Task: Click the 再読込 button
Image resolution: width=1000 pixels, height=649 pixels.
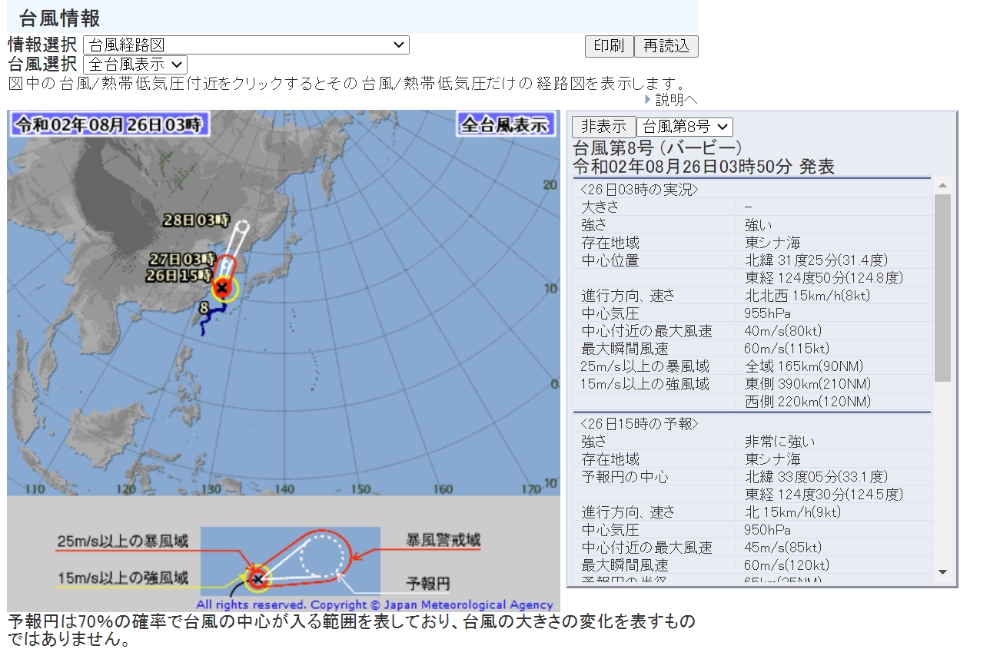Action: click(666, 46)
